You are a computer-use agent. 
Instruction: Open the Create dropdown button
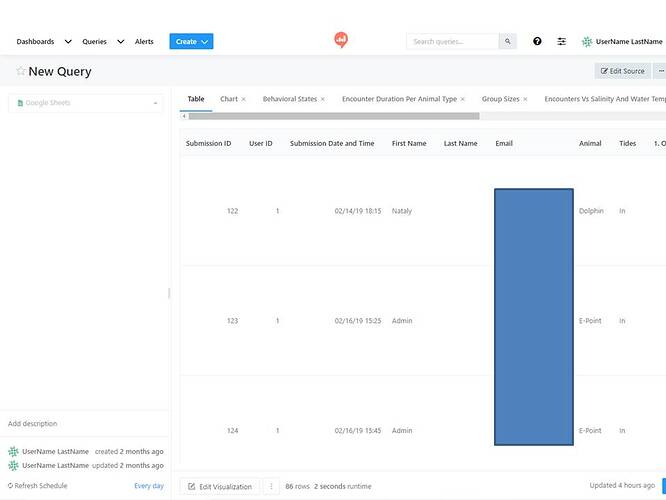tap(191, 41)
